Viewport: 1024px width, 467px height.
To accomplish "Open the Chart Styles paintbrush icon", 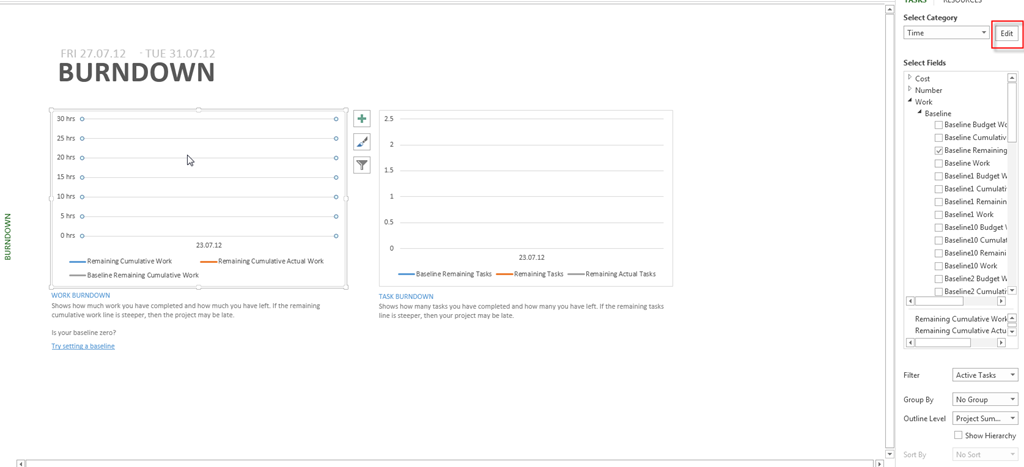I will tap(362, 142).
